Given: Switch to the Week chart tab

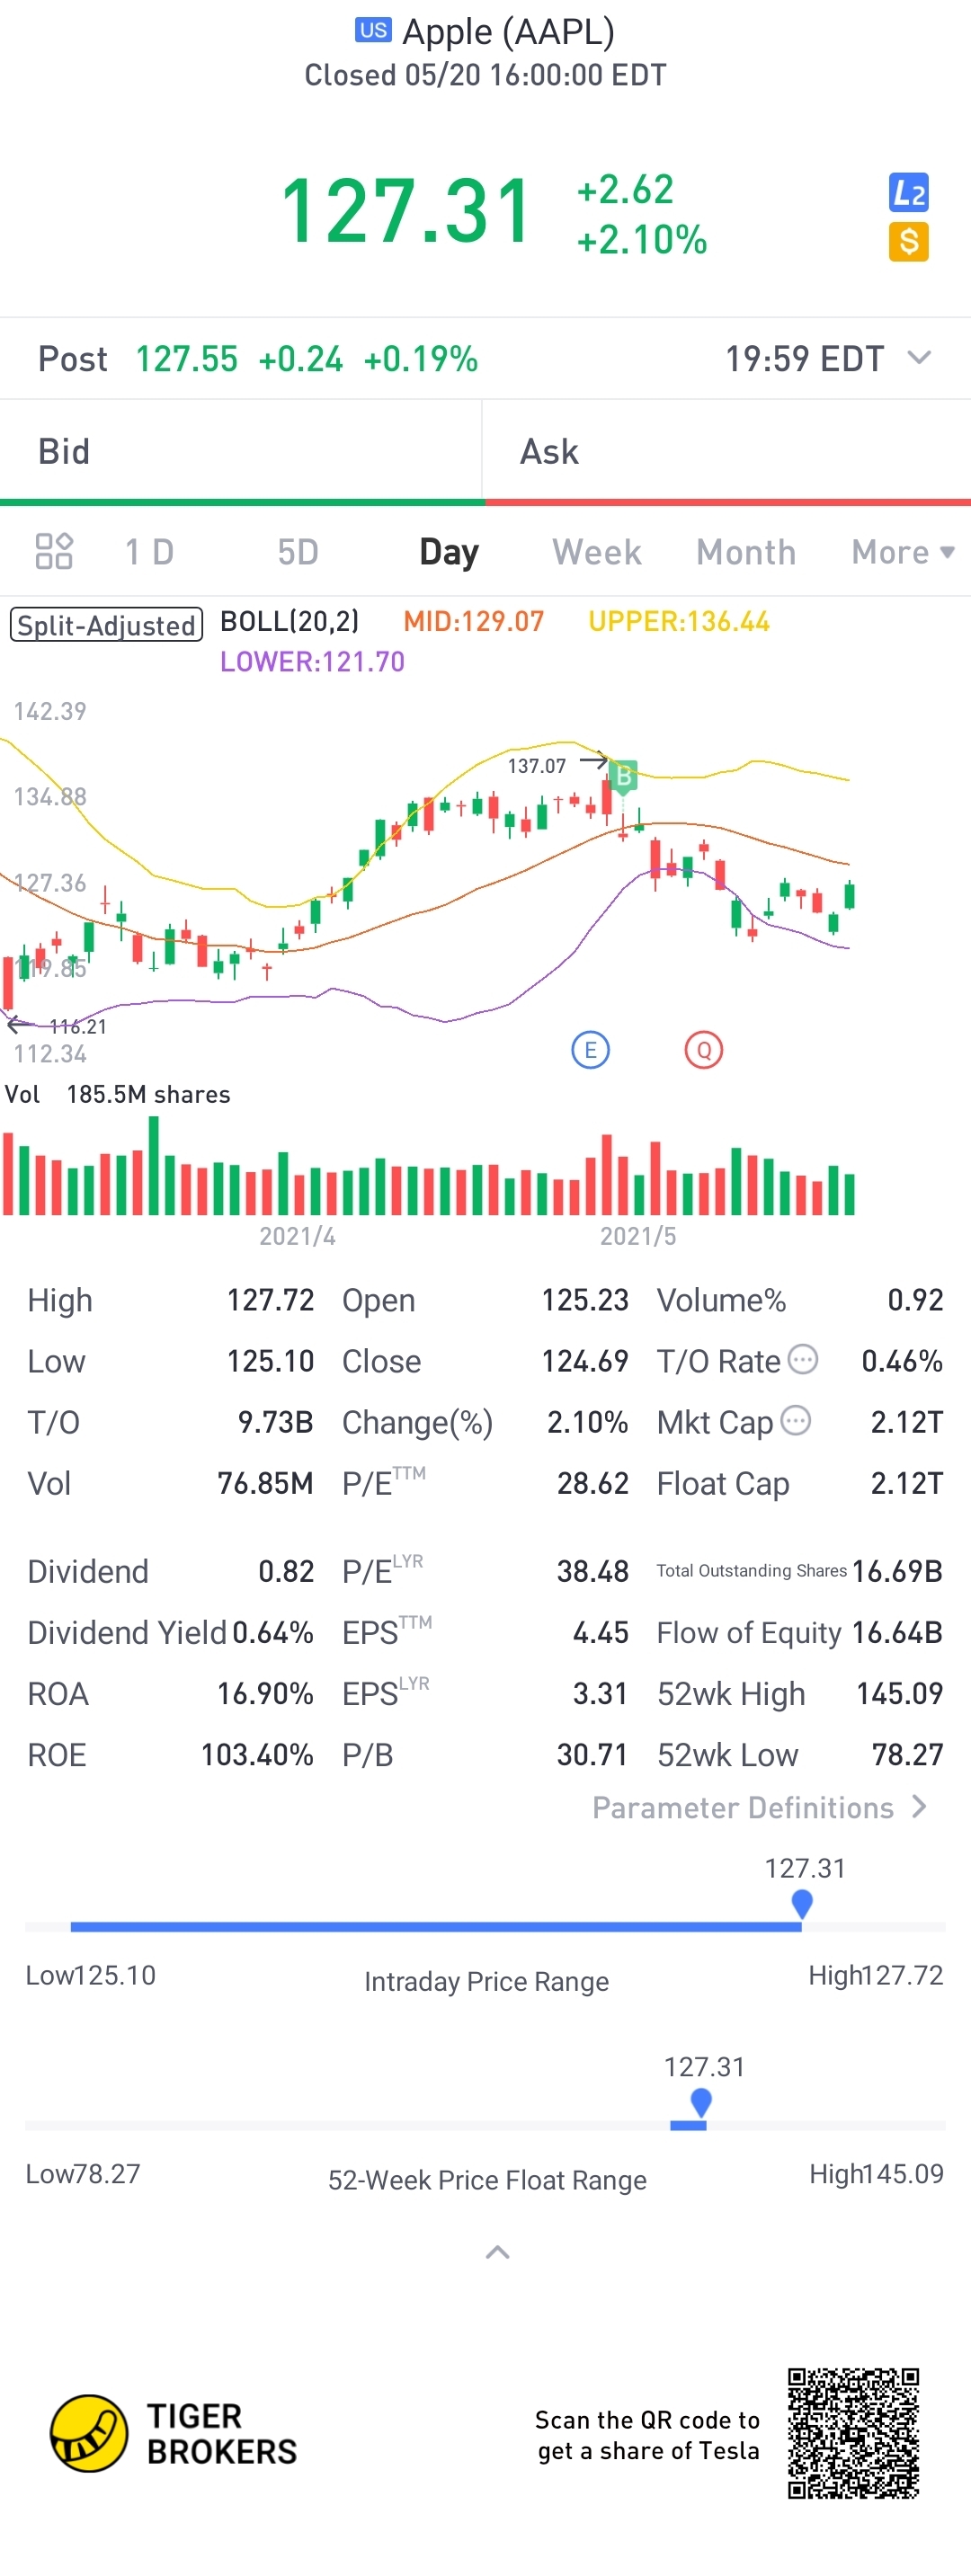Looking at the screenshot, I should coord(597,552).
